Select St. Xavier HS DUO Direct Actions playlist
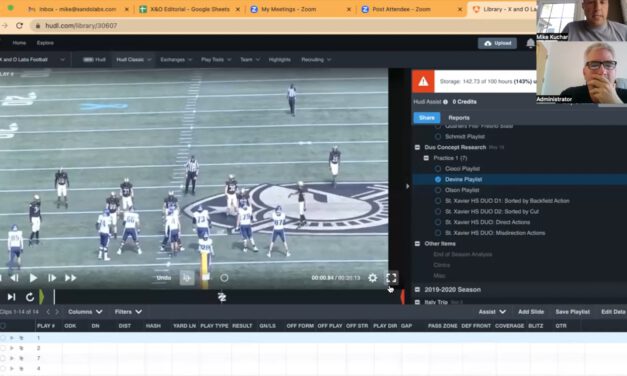The image size is (627, 376). coord(438,222)
